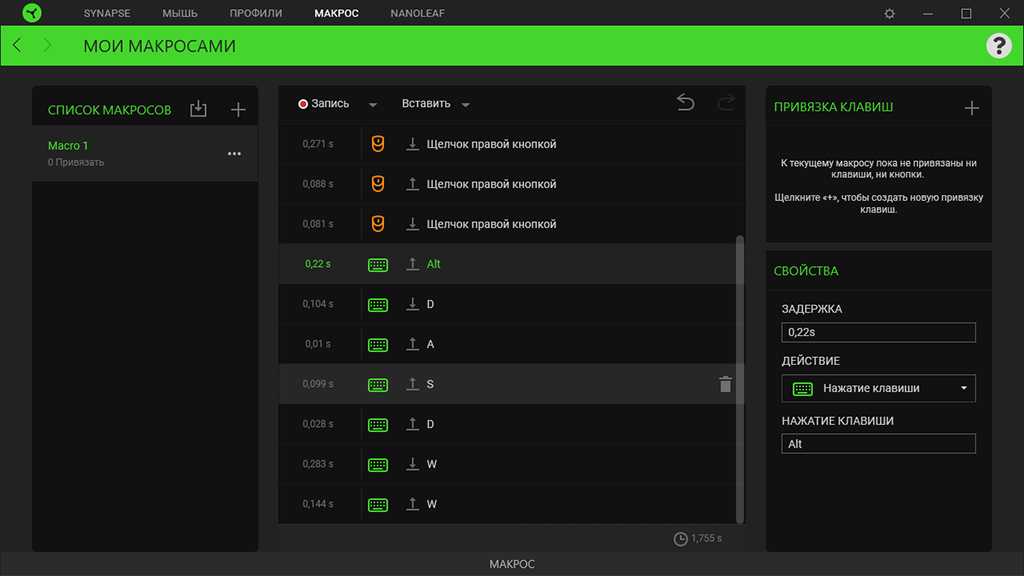Switch to the МЫШЬ tab

point(180,14)
